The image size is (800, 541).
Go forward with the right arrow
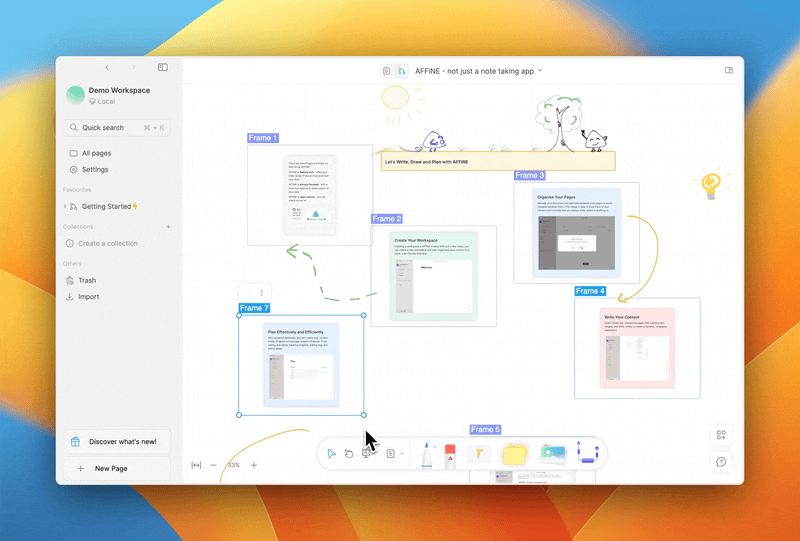point(134,67)
